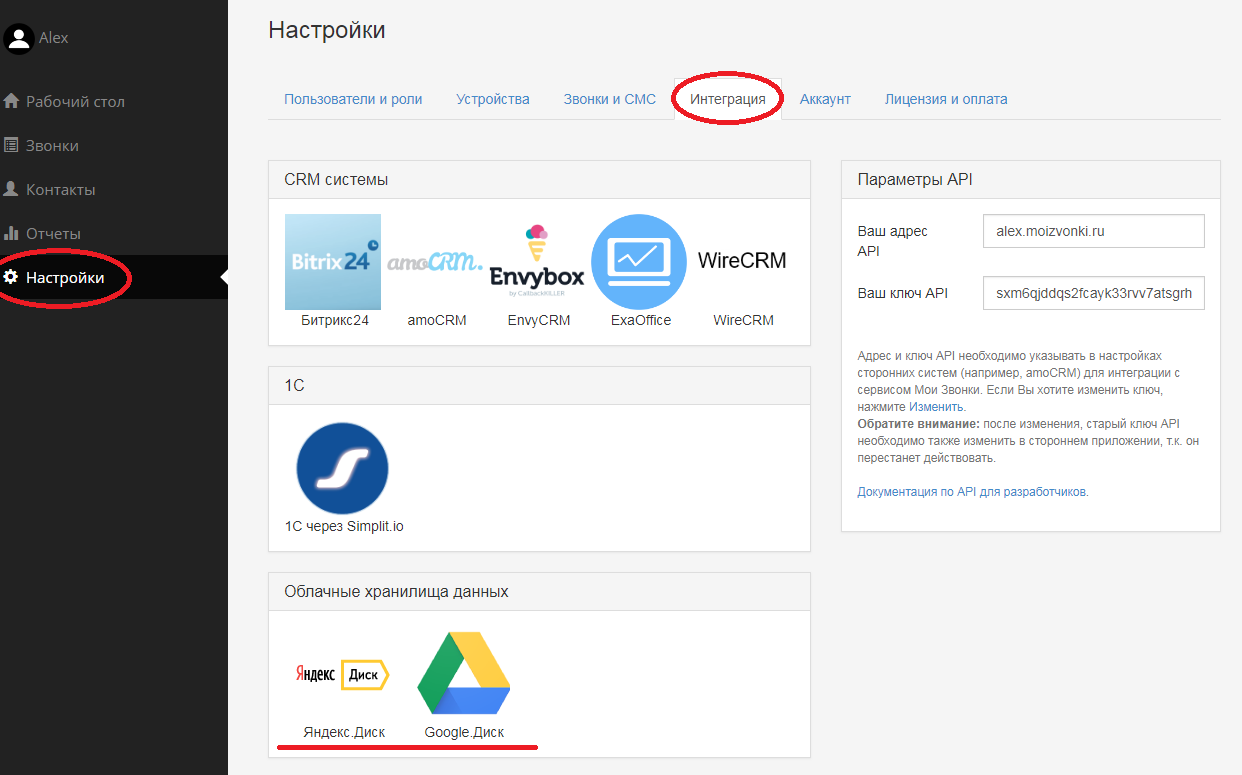This screenshot has height=775, width=1242.
Task: Click the Alex username text
Action: [54, 37]
